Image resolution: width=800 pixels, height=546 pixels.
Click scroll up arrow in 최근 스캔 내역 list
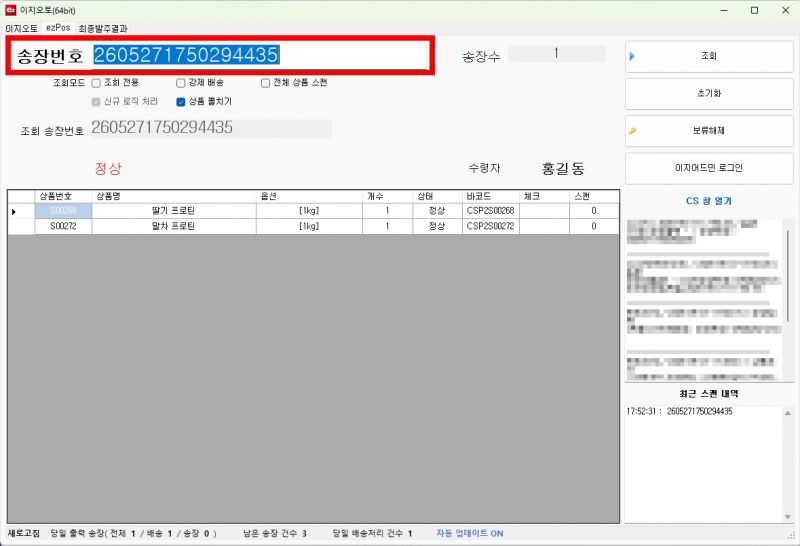(788, 413)
